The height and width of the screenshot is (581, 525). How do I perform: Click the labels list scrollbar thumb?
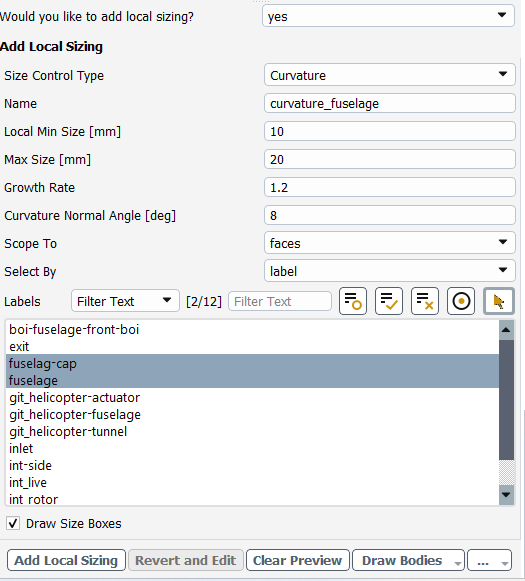[x=506, y=399]
